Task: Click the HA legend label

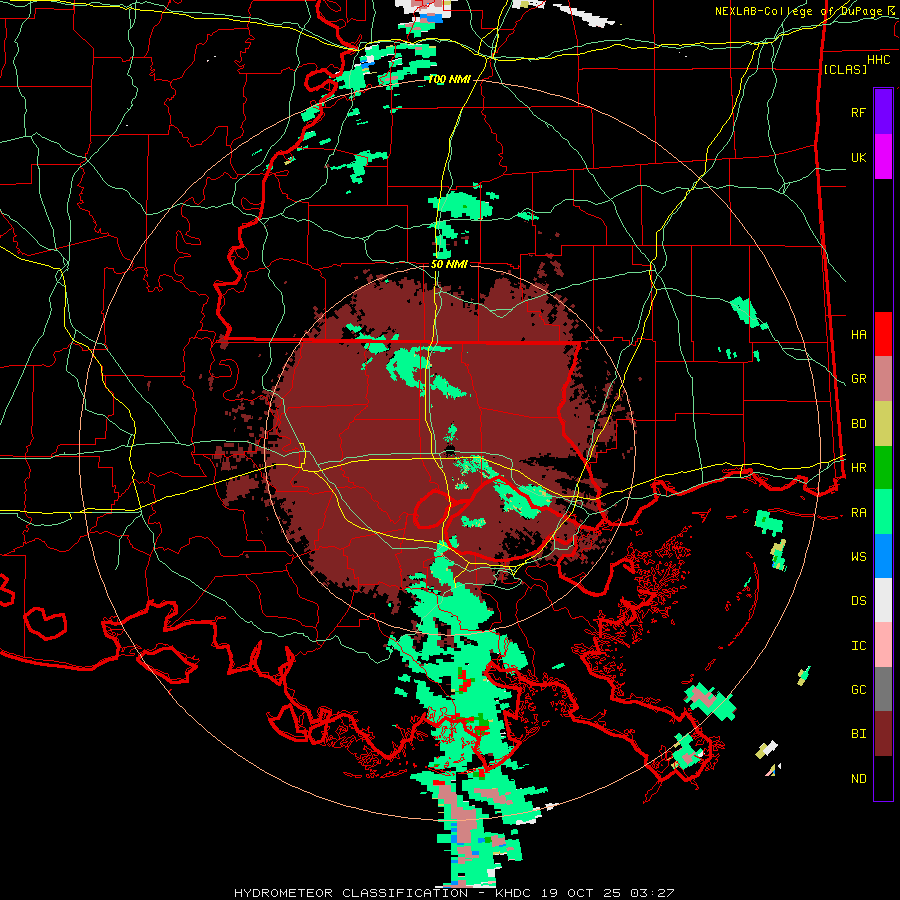Action: pyautogui.click(x=858, y=335)
